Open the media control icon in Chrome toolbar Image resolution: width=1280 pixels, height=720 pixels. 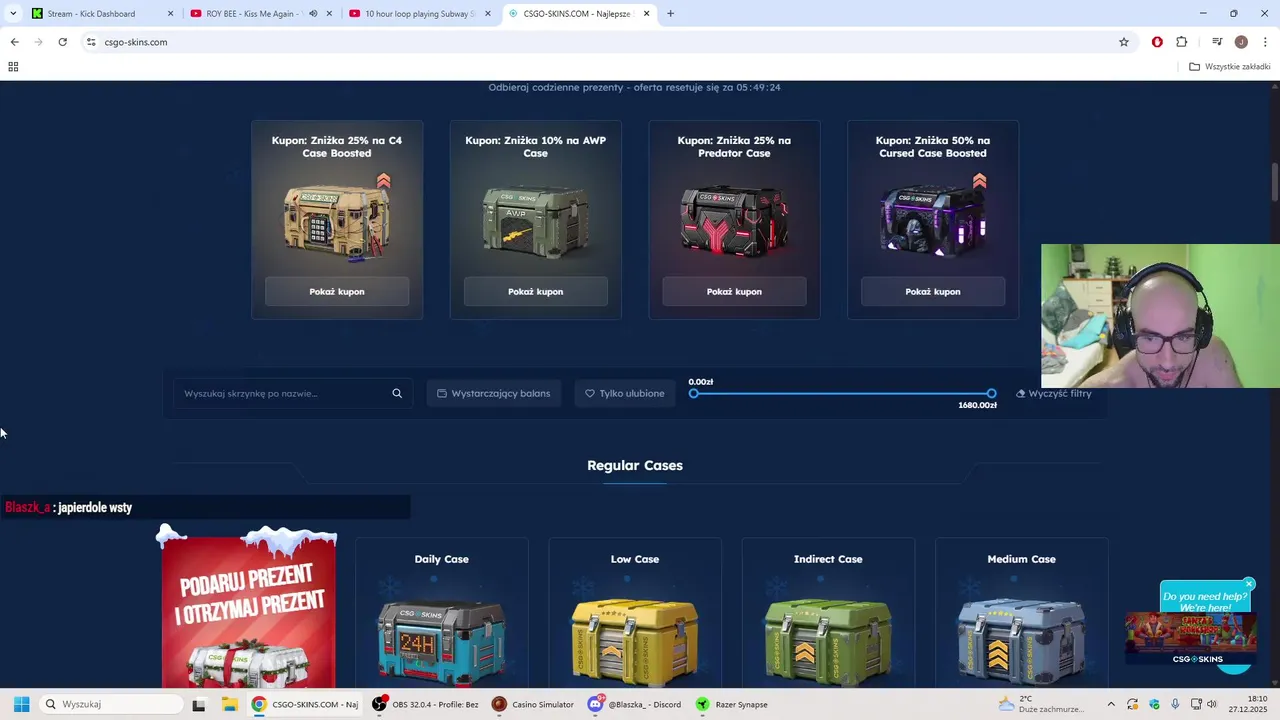(x=1217, y=42)
